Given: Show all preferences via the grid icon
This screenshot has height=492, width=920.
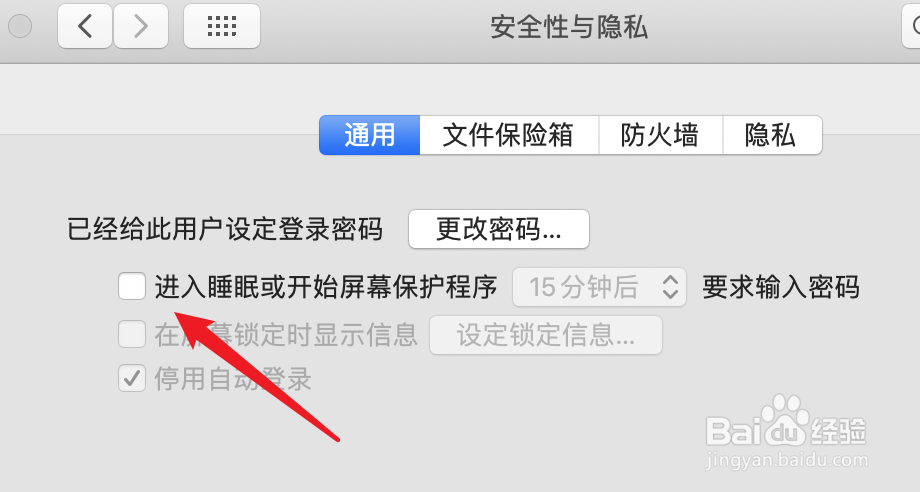Looking at the screenshot, I should tap(222, 26).
